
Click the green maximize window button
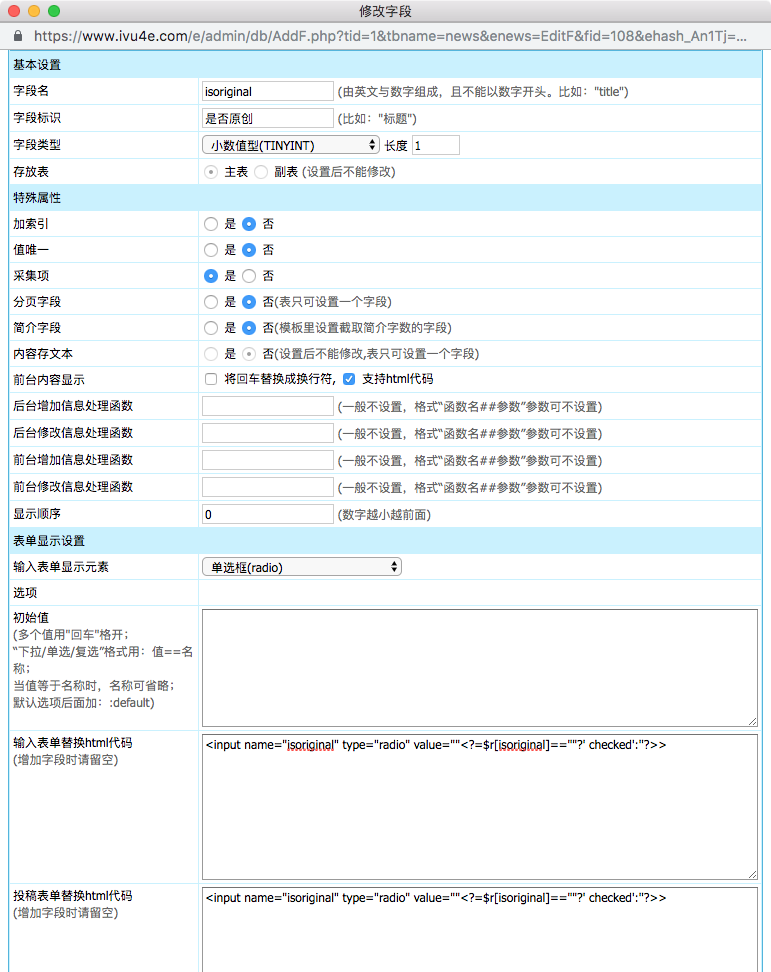(54, 11)
